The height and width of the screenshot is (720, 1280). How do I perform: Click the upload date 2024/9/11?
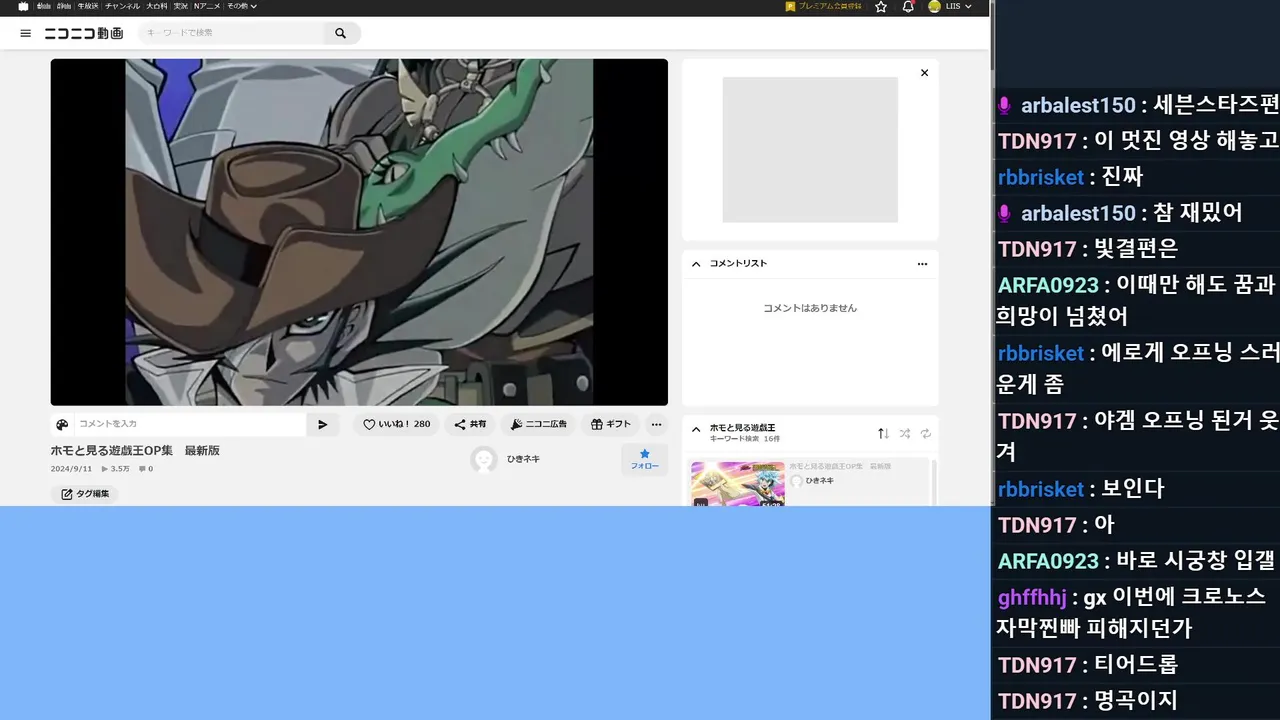coord(71,469)
